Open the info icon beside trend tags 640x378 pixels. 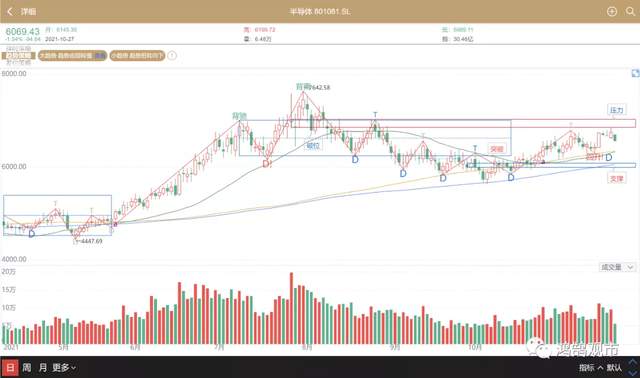pyautogui.click(x=172, y=56)
